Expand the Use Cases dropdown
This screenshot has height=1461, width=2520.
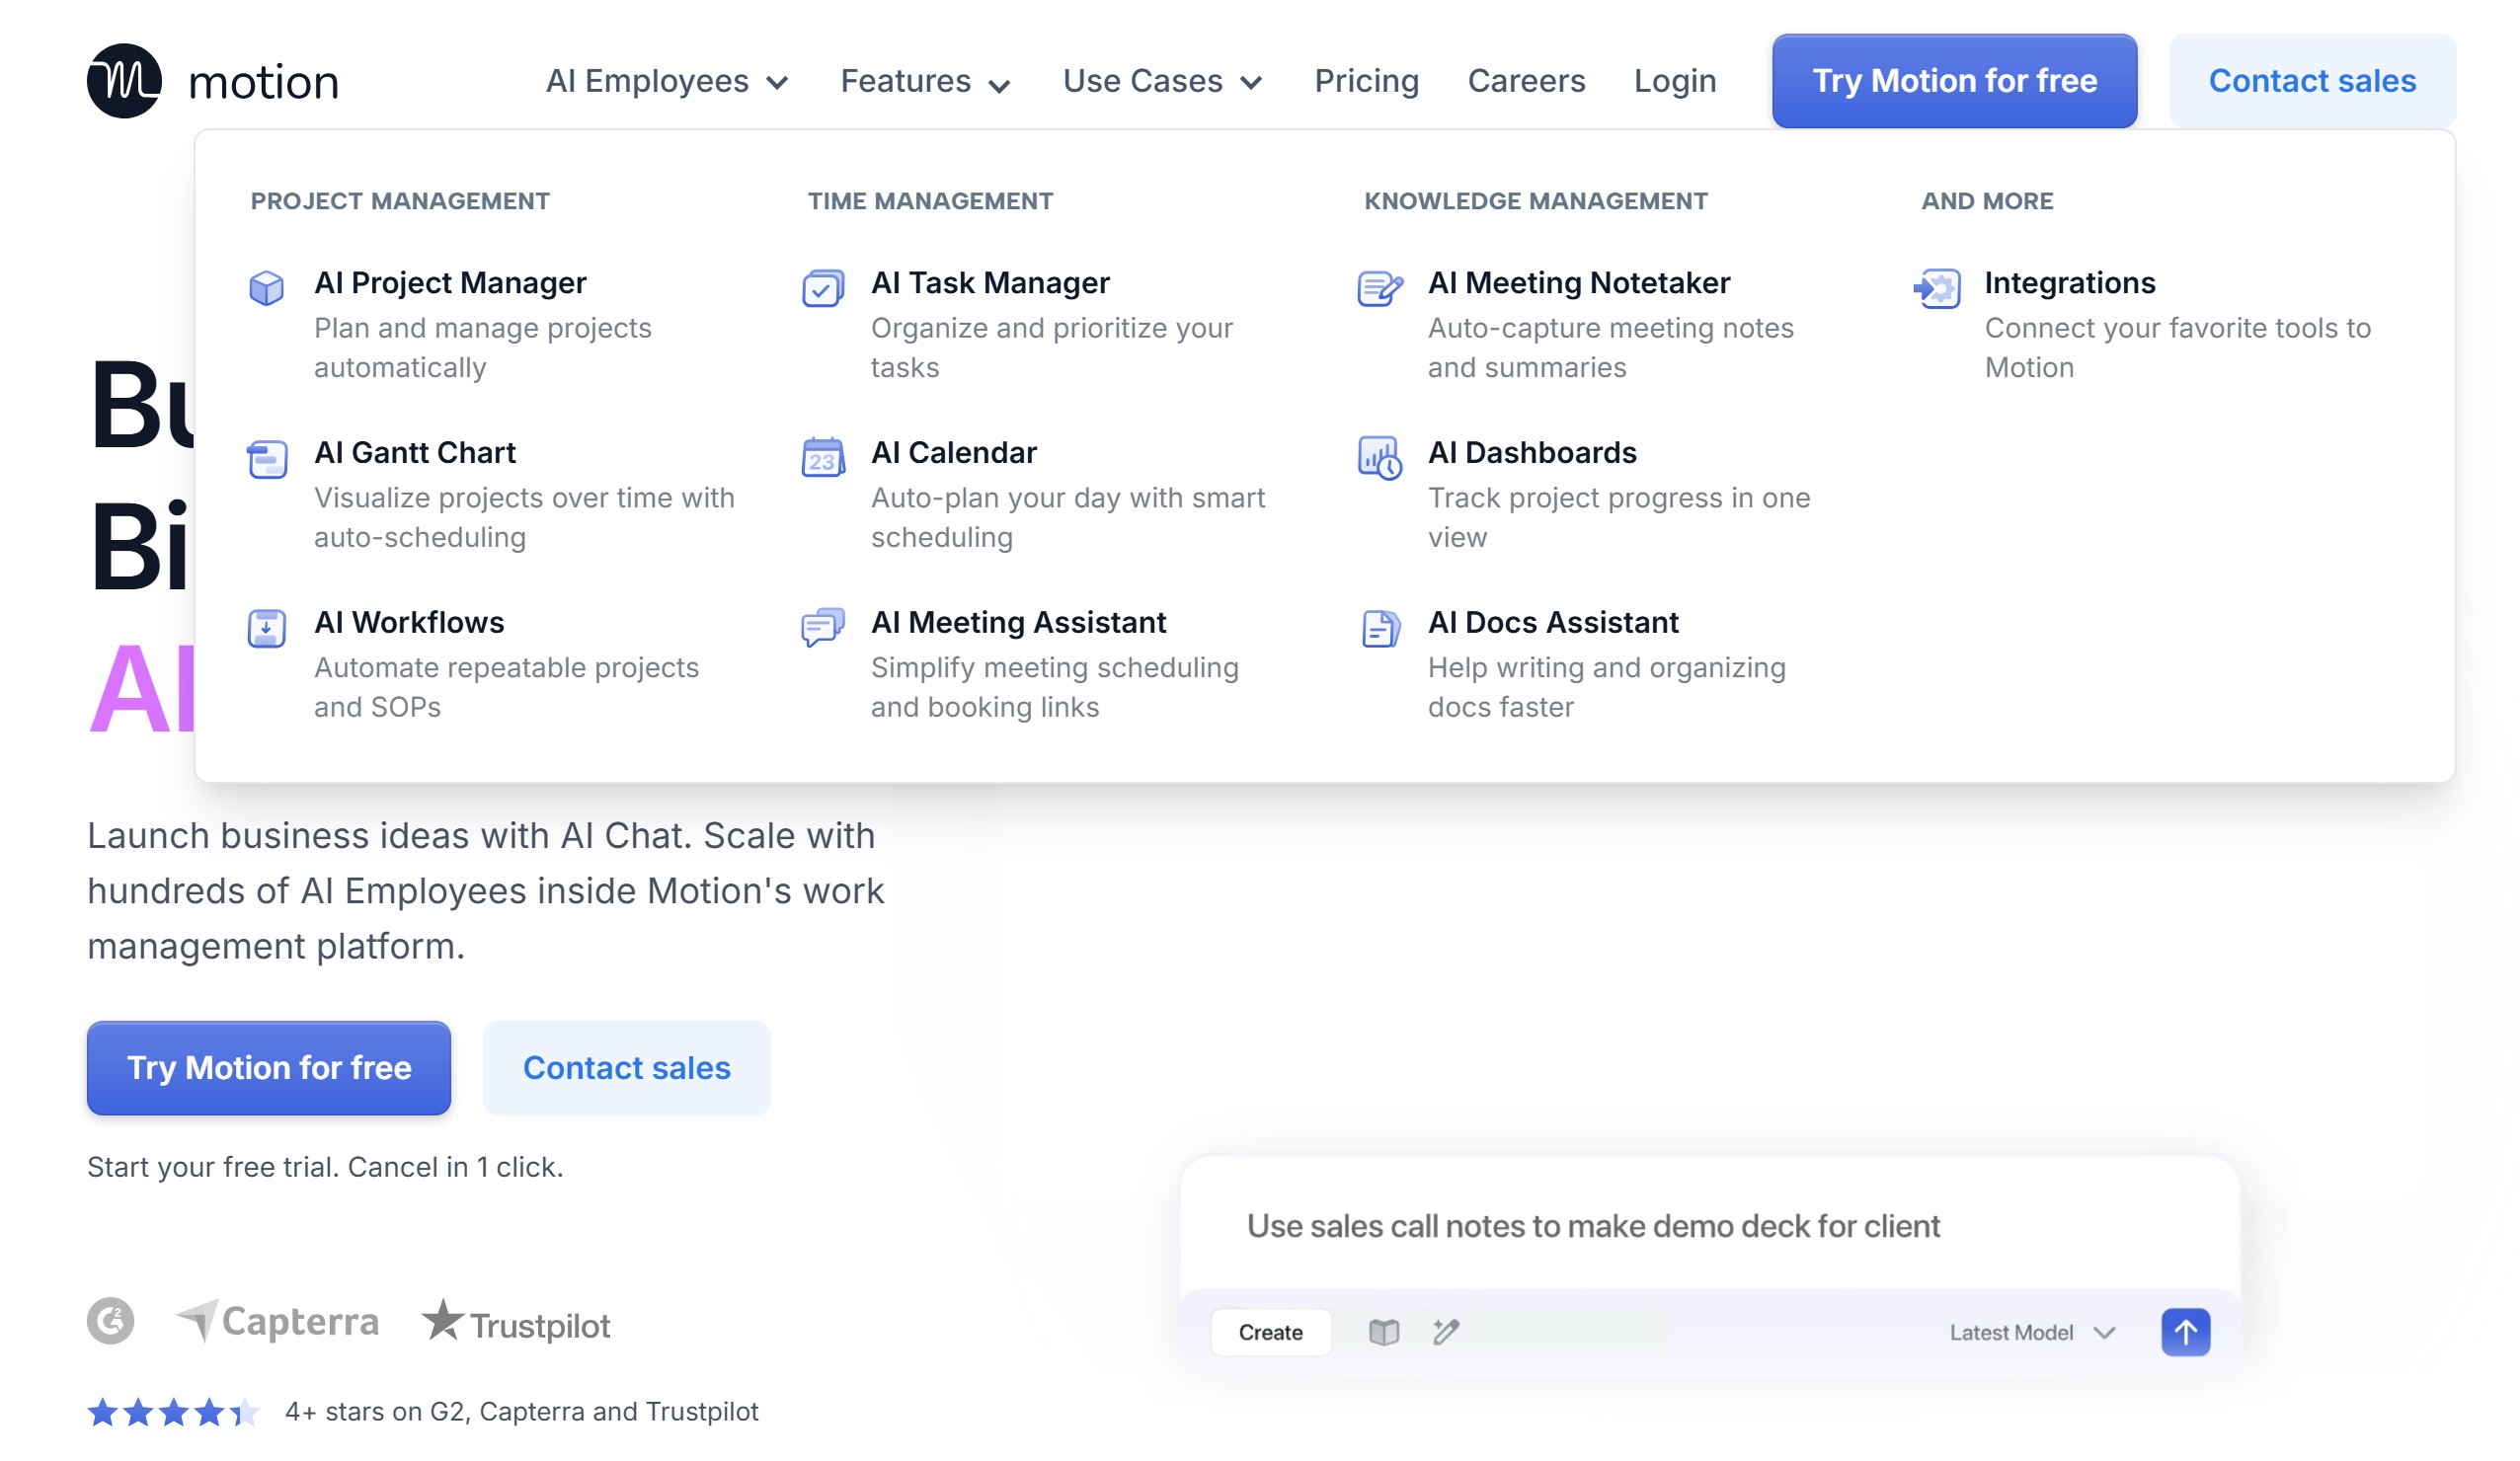tap(1162, 81)
